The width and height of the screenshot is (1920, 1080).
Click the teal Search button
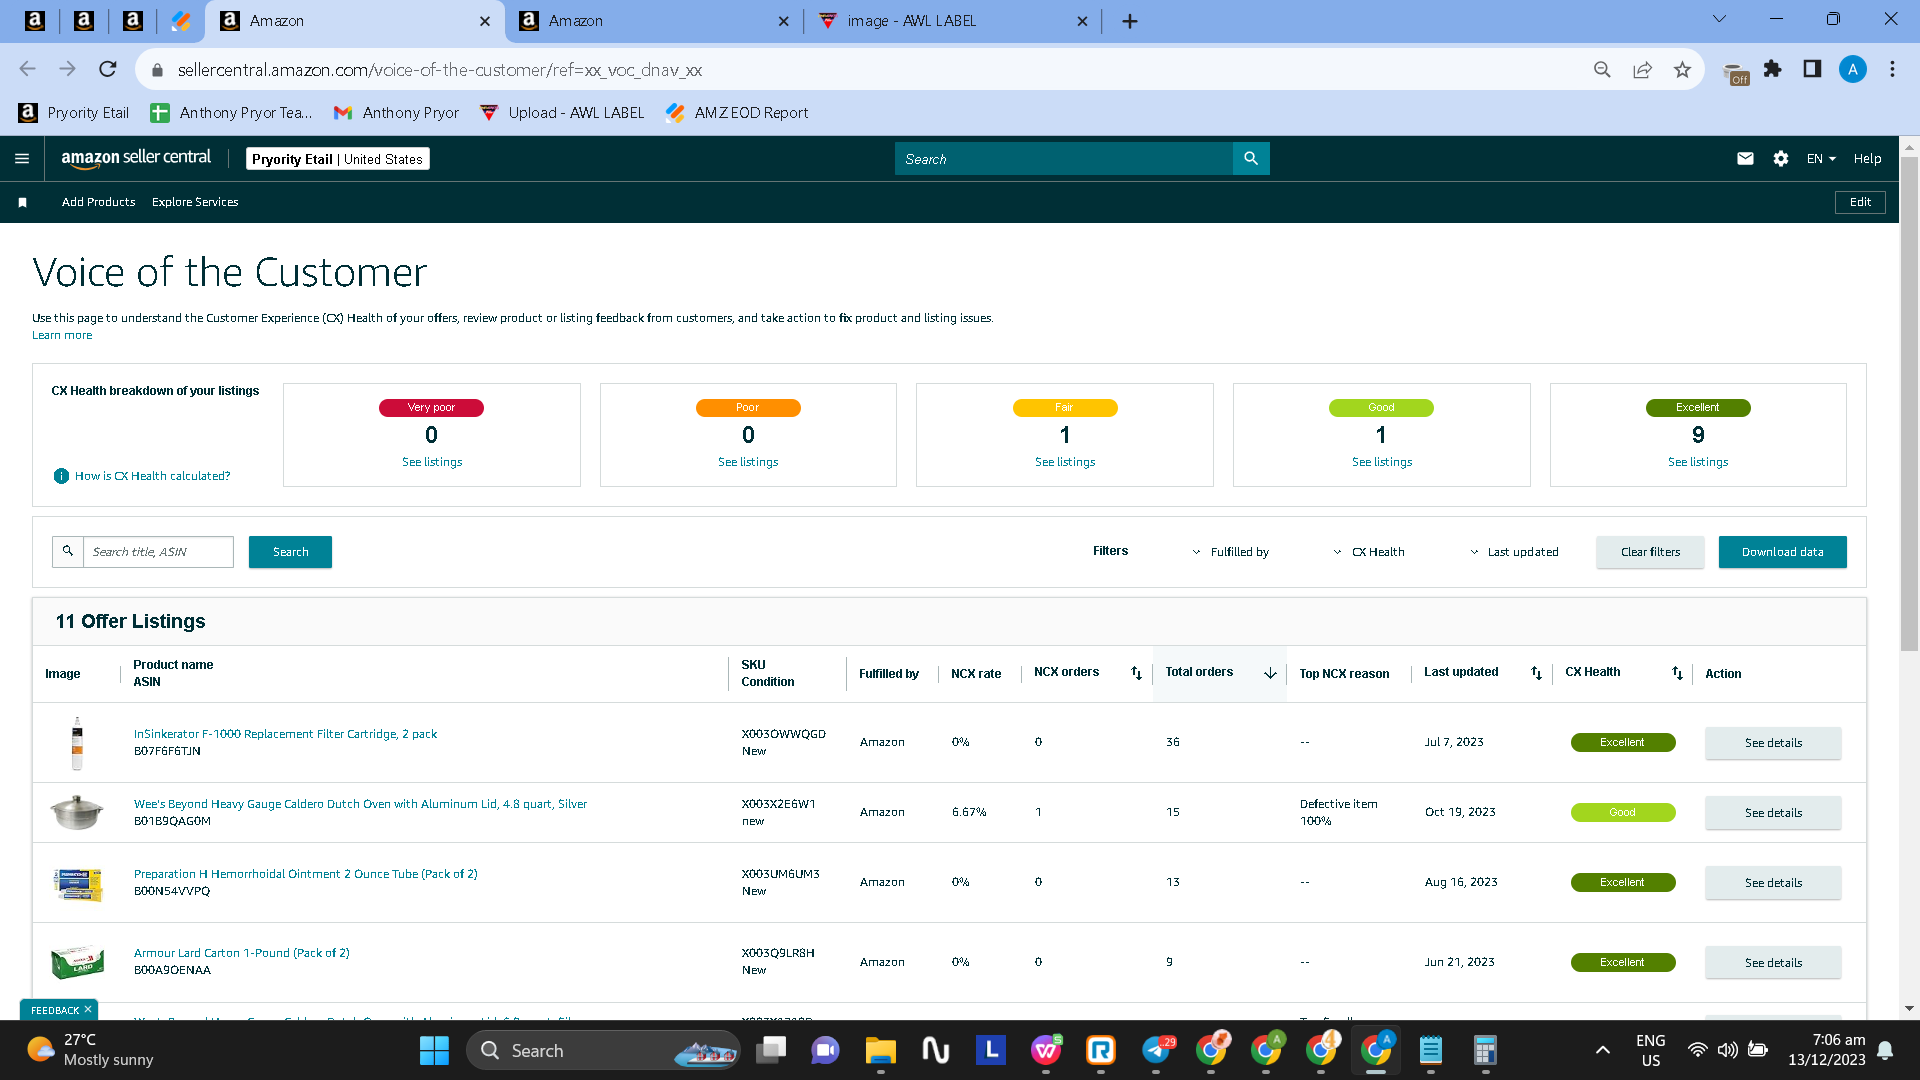click(290, 552)
